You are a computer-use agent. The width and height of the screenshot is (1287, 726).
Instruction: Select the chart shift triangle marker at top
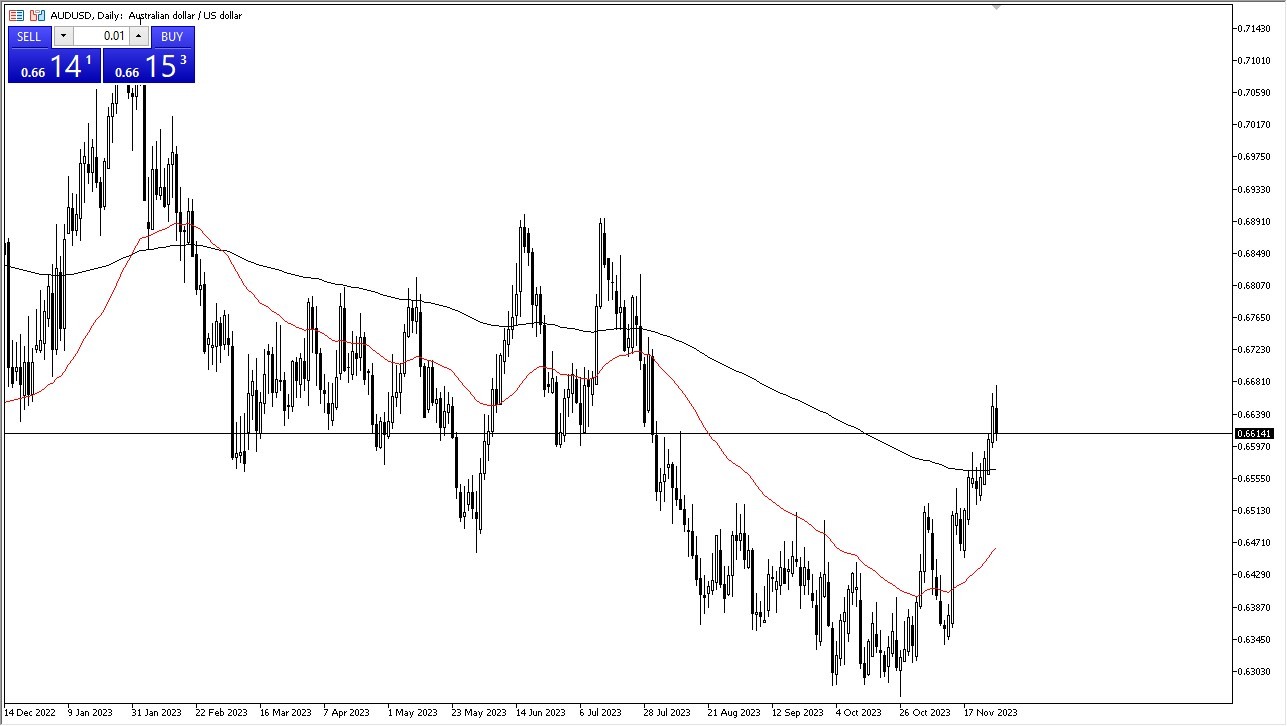(x=996, y=8)
